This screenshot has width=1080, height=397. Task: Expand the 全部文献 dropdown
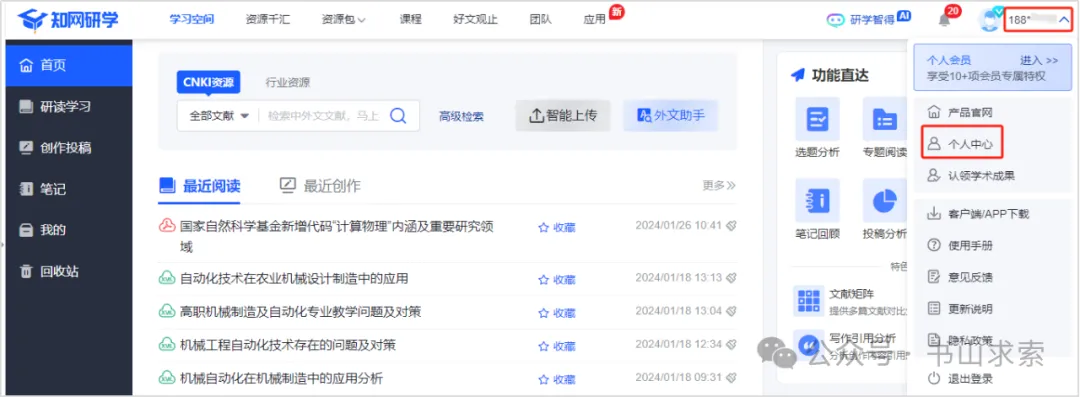[x=218, y=116]
